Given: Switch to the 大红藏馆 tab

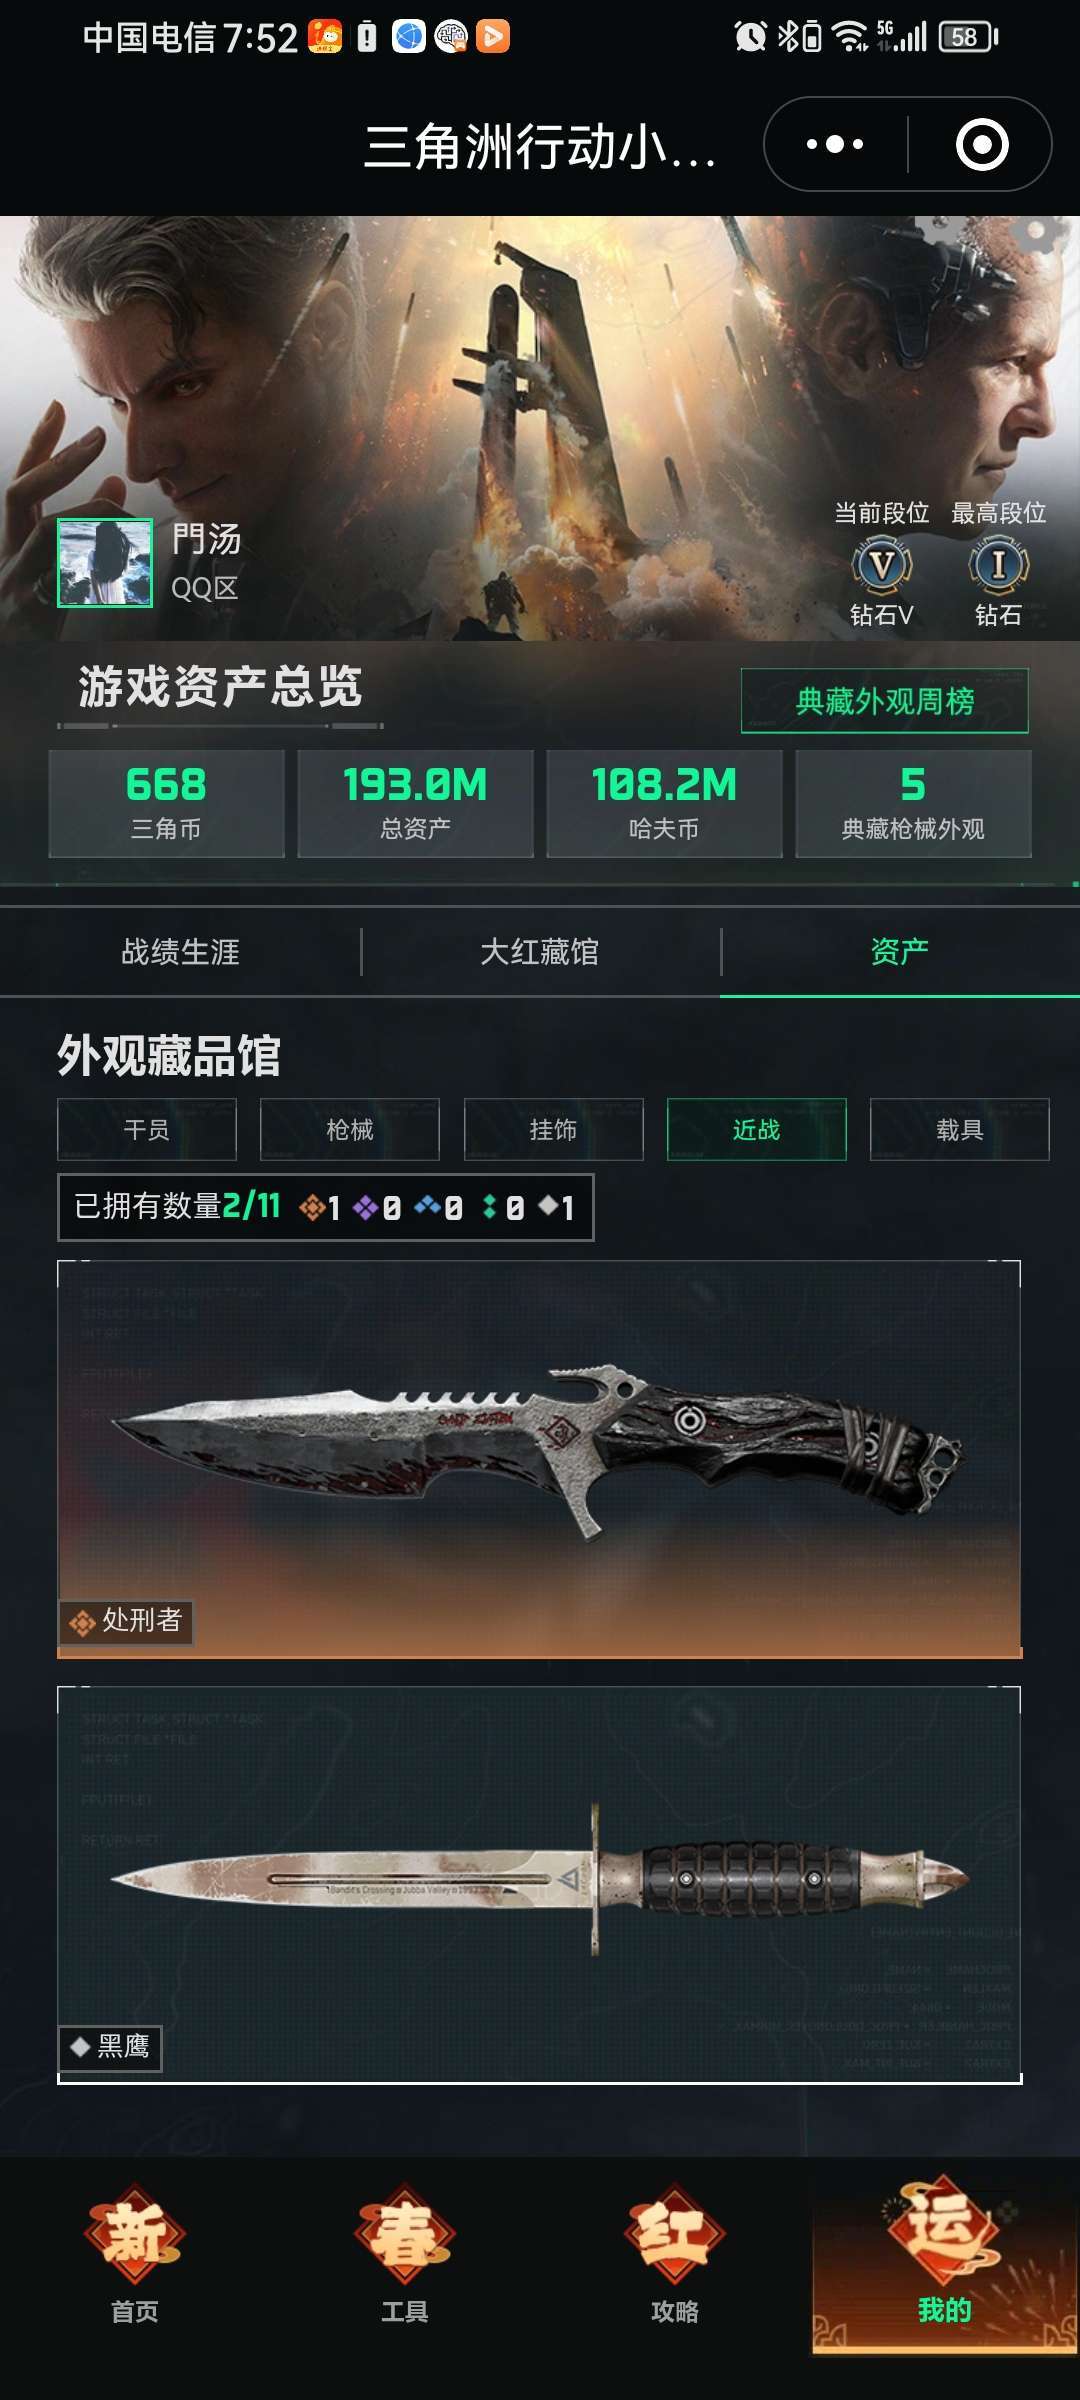Looking at the screenshot, I should (x=540, y=952).
